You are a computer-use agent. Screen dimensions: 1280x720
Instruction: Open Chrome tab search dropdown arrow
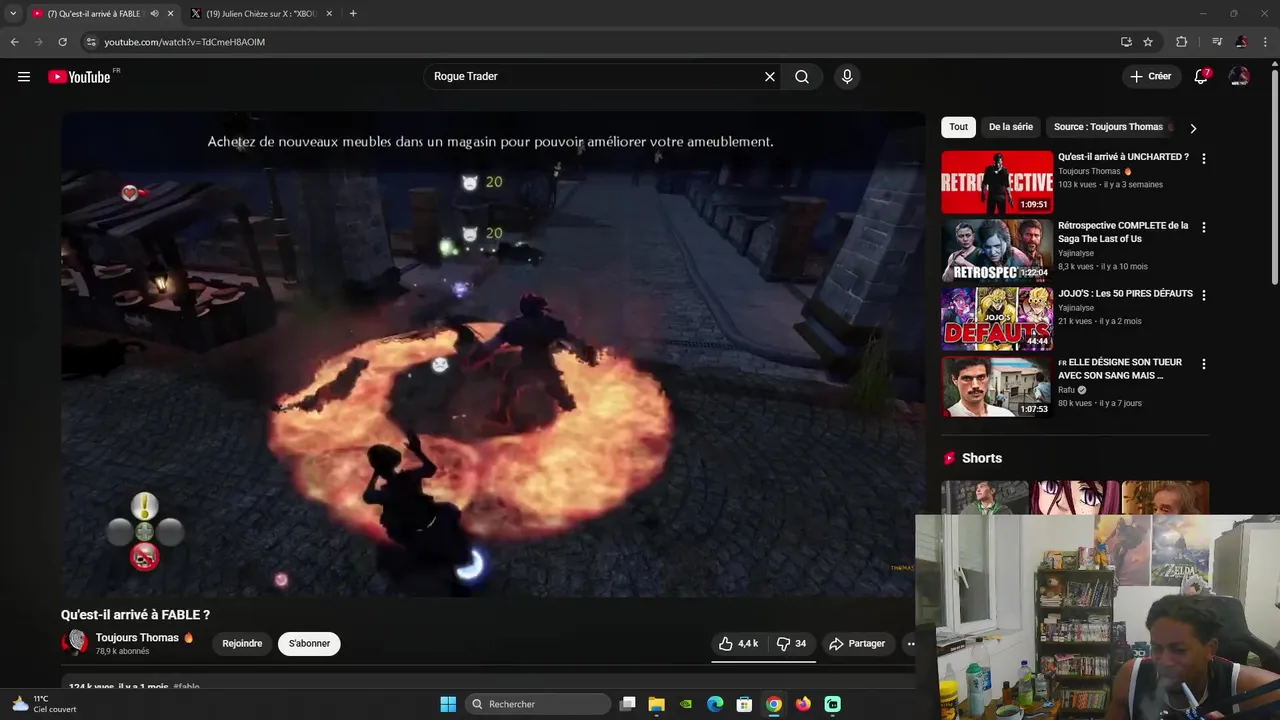(13, 13)
